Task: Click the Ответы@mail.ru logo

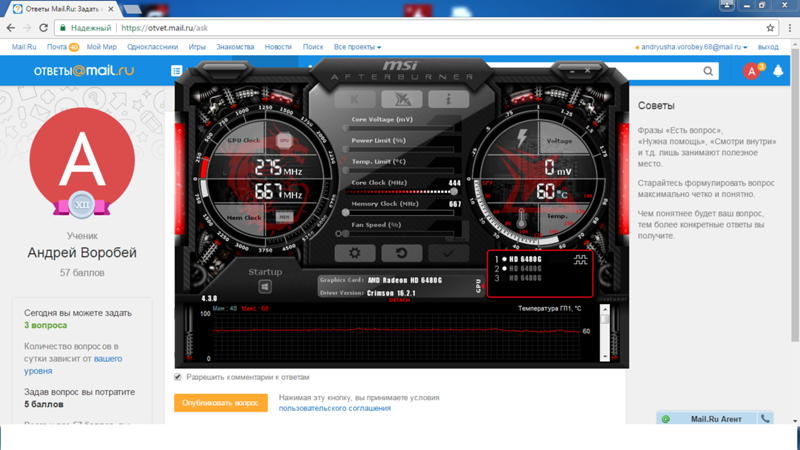Action: (x=84, y=70)
